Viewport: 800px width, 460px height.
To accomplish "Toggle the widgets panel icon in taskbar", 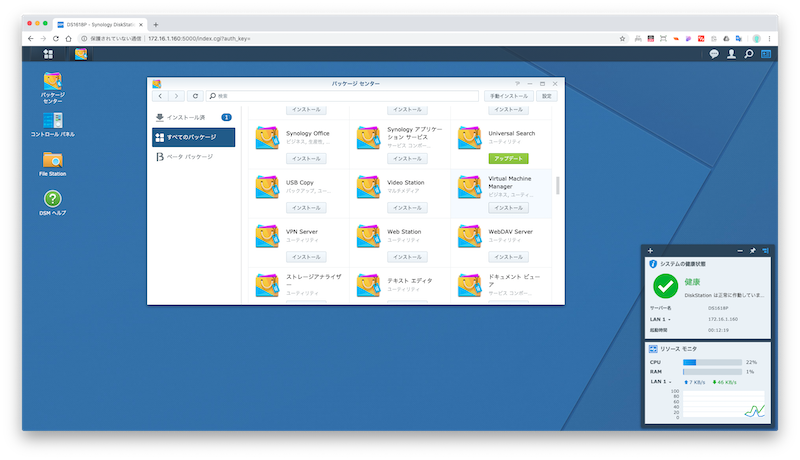I will click(766, 54).
